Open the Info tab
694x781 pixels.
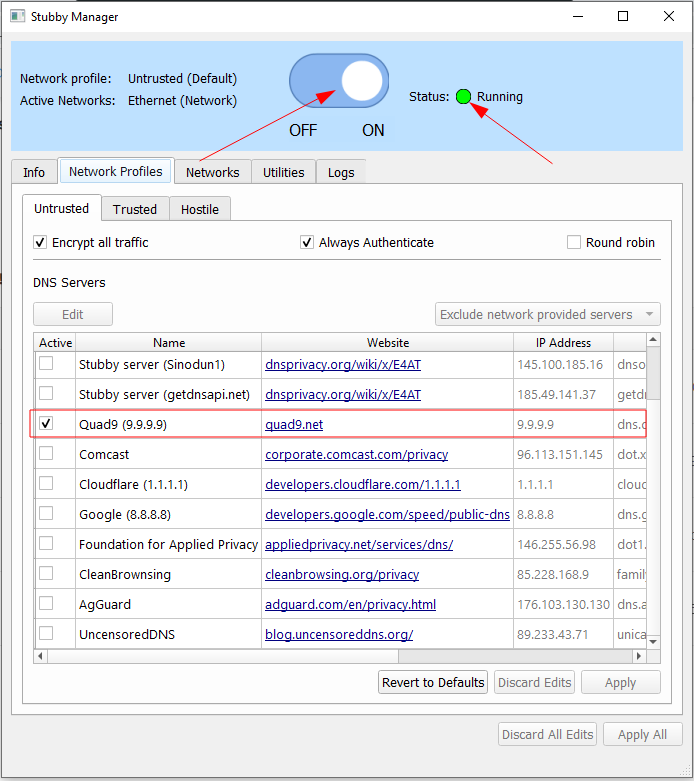34,172
